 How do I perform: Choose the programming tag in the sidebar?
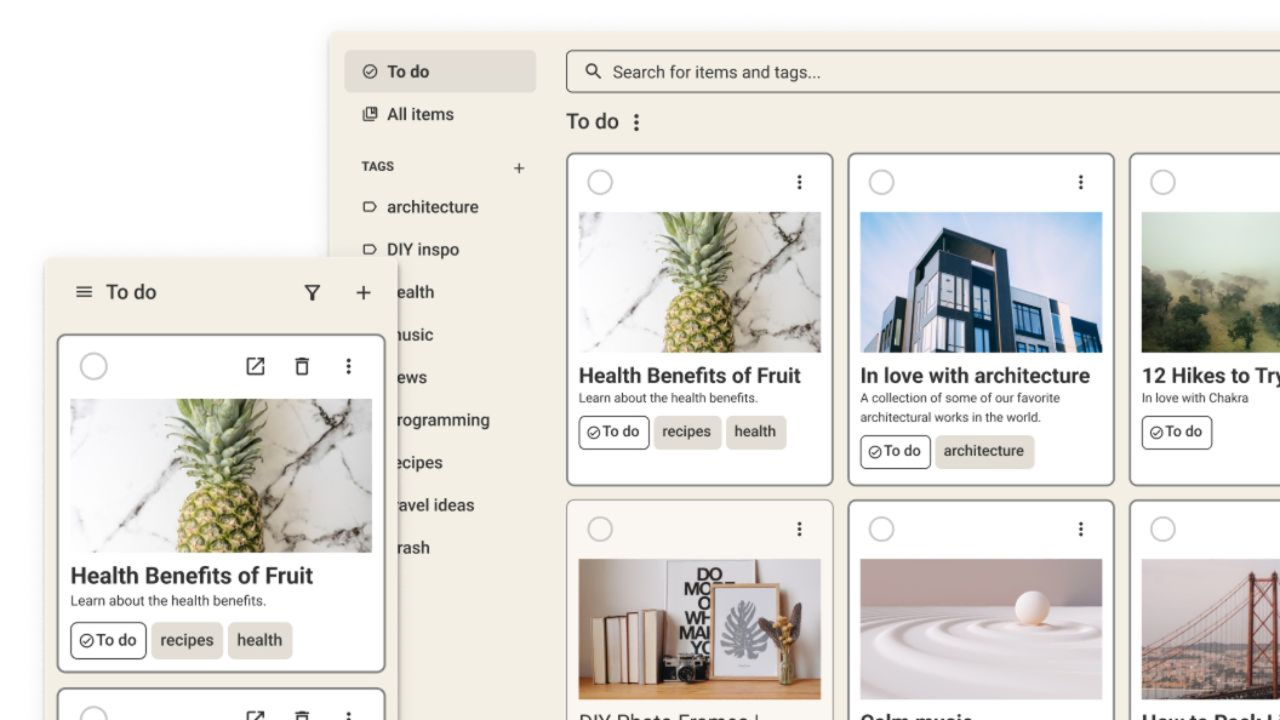point(444,420)
